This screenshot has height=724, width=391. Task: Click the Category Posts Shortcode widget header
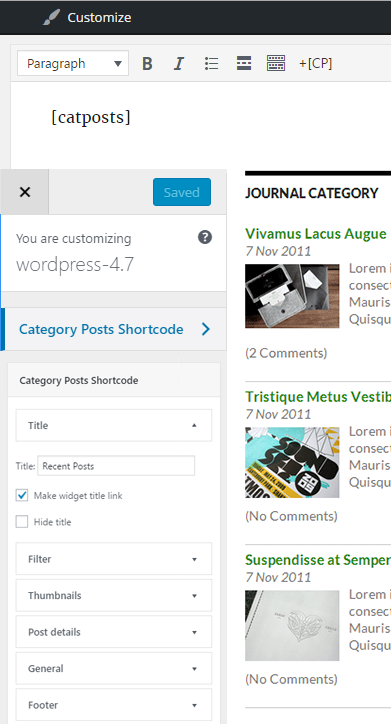click(x=114, y=380)
